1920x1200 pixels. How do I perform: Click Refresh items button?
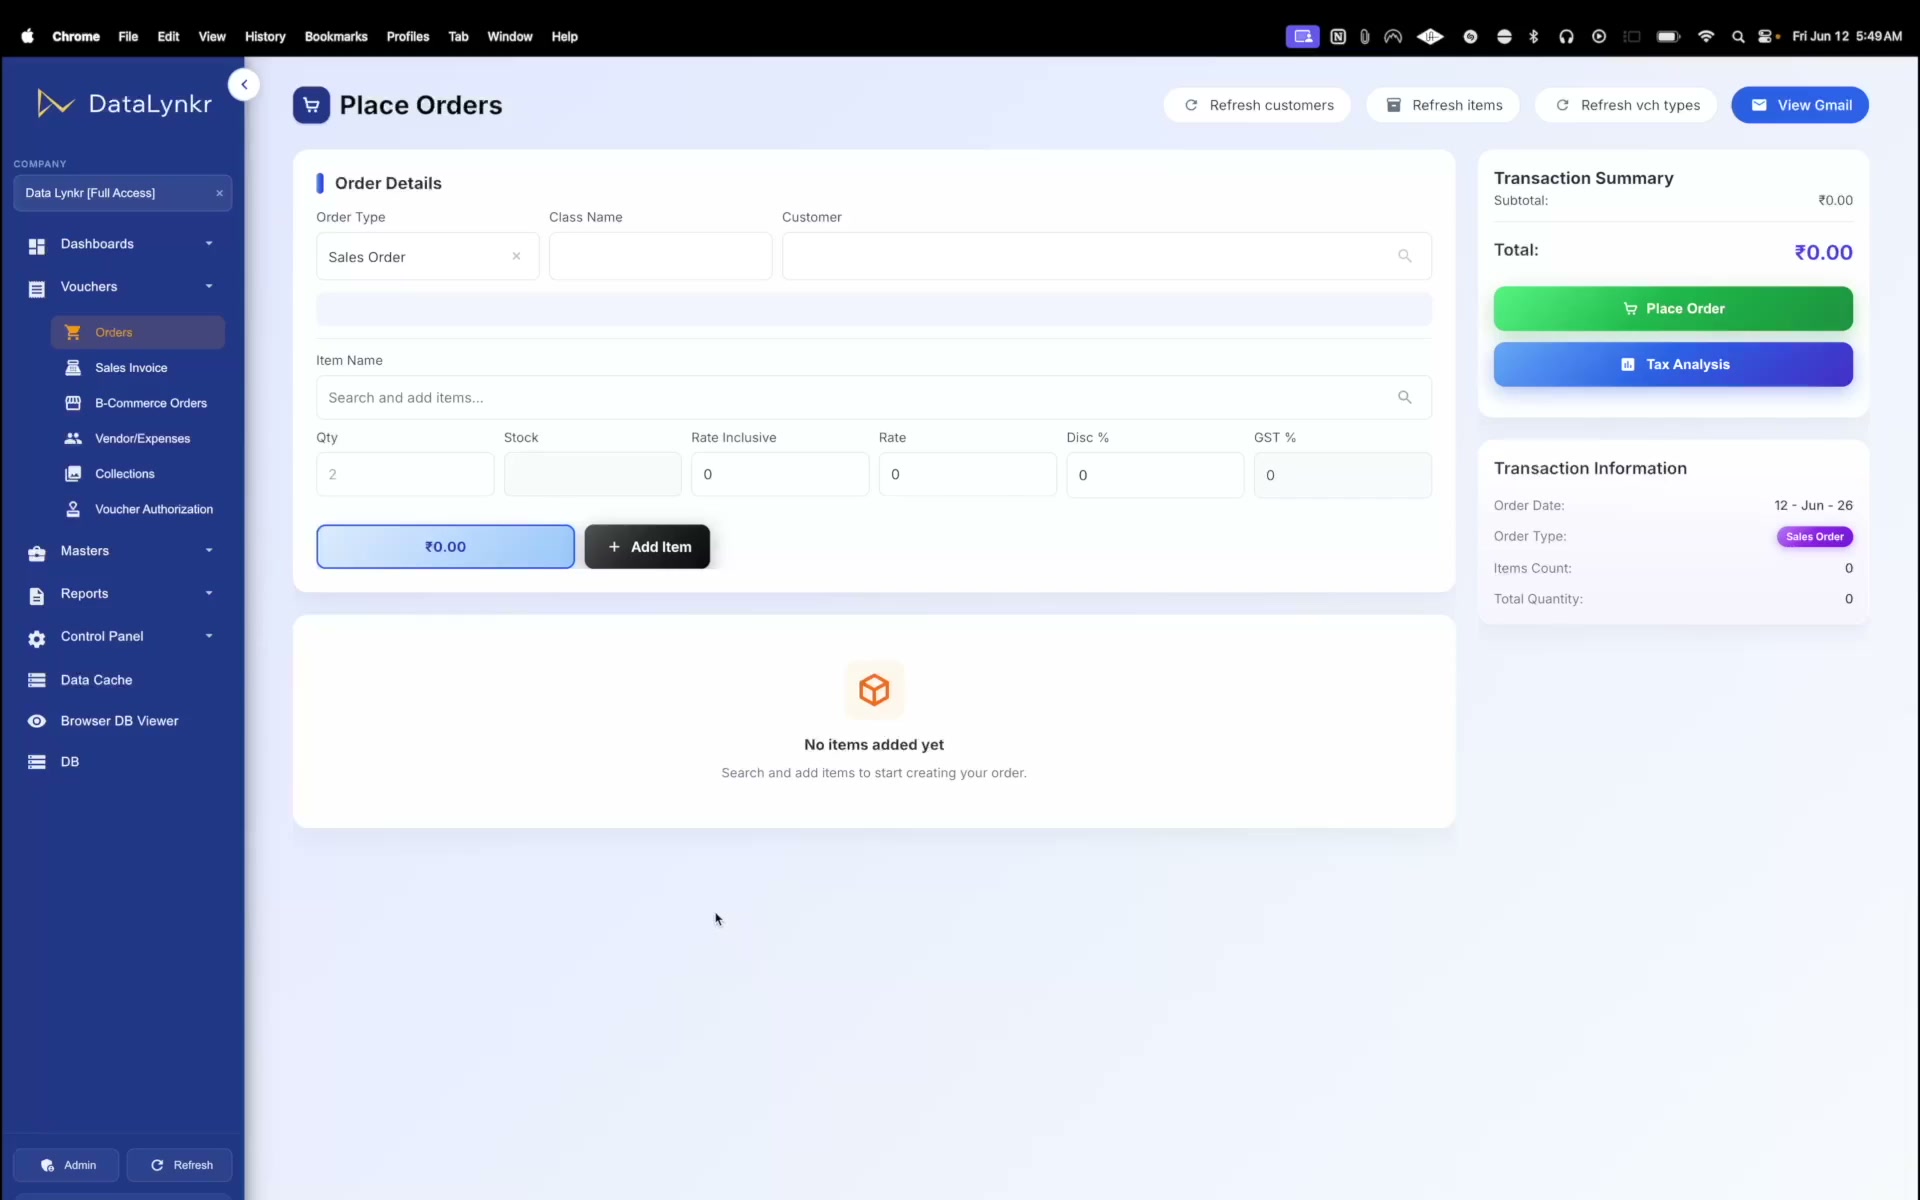click(1443, 105)
